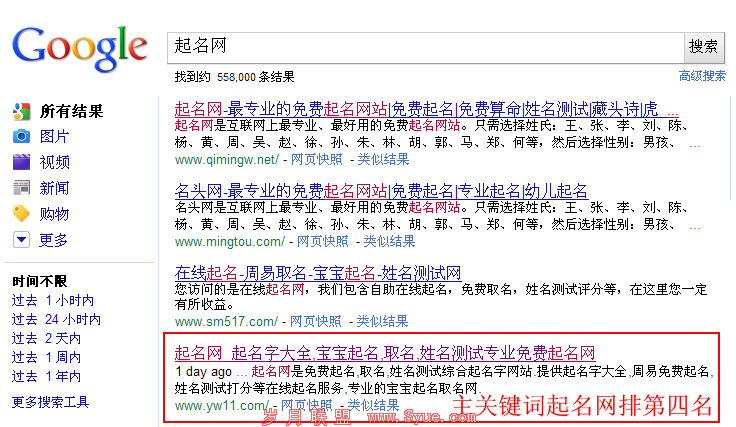Viewport: 736px width, 427px height.
Task: Open 图片 images search via camera icon
Action: [x=21, y=137]
